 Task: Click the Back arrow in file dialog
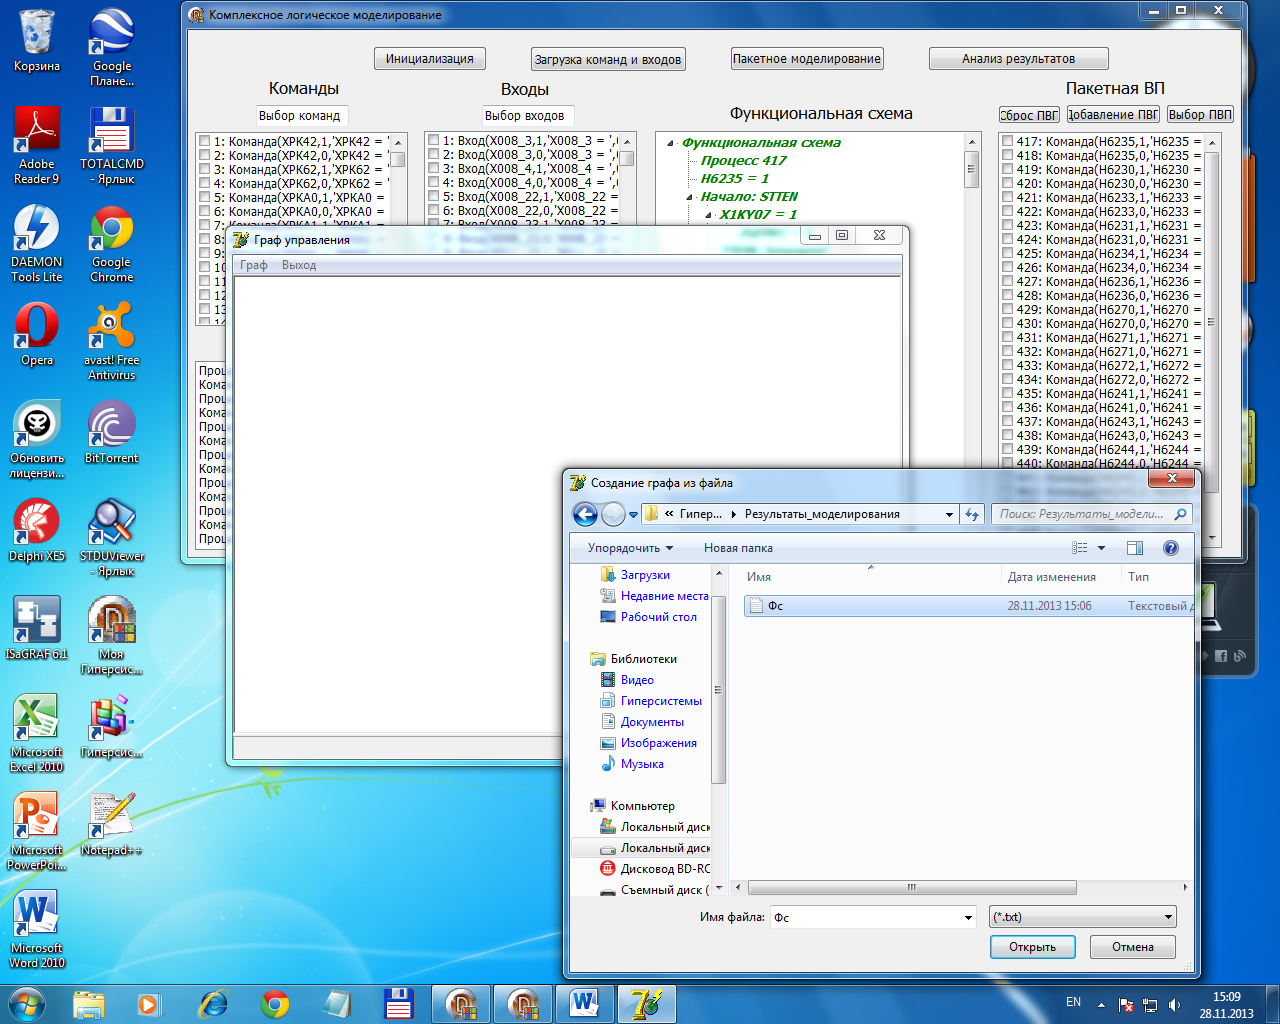click(x=585, y=514)
